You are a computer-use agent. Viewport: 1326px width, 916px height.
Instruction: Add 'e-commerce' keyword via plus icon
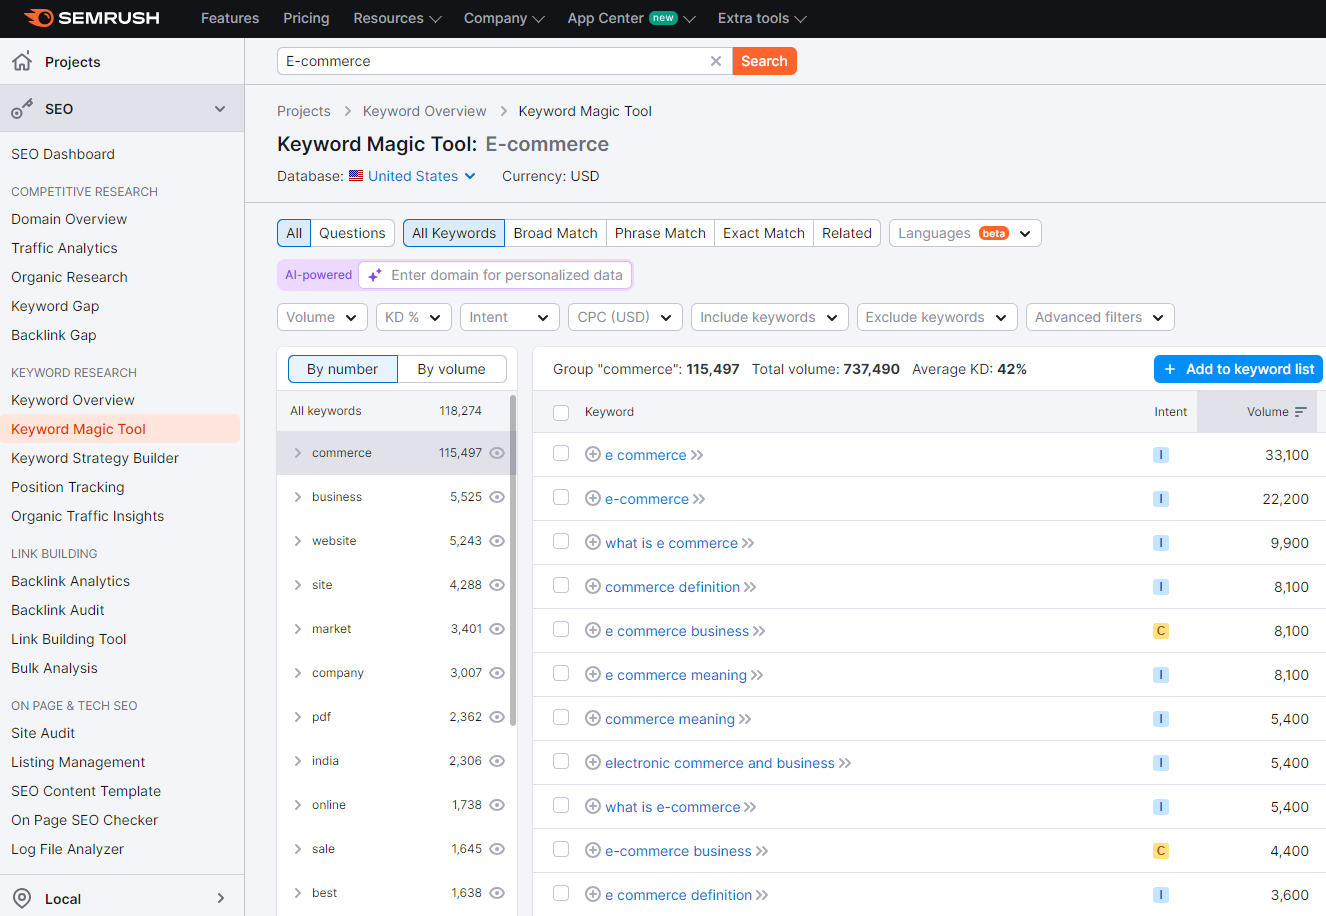(593, 499)
